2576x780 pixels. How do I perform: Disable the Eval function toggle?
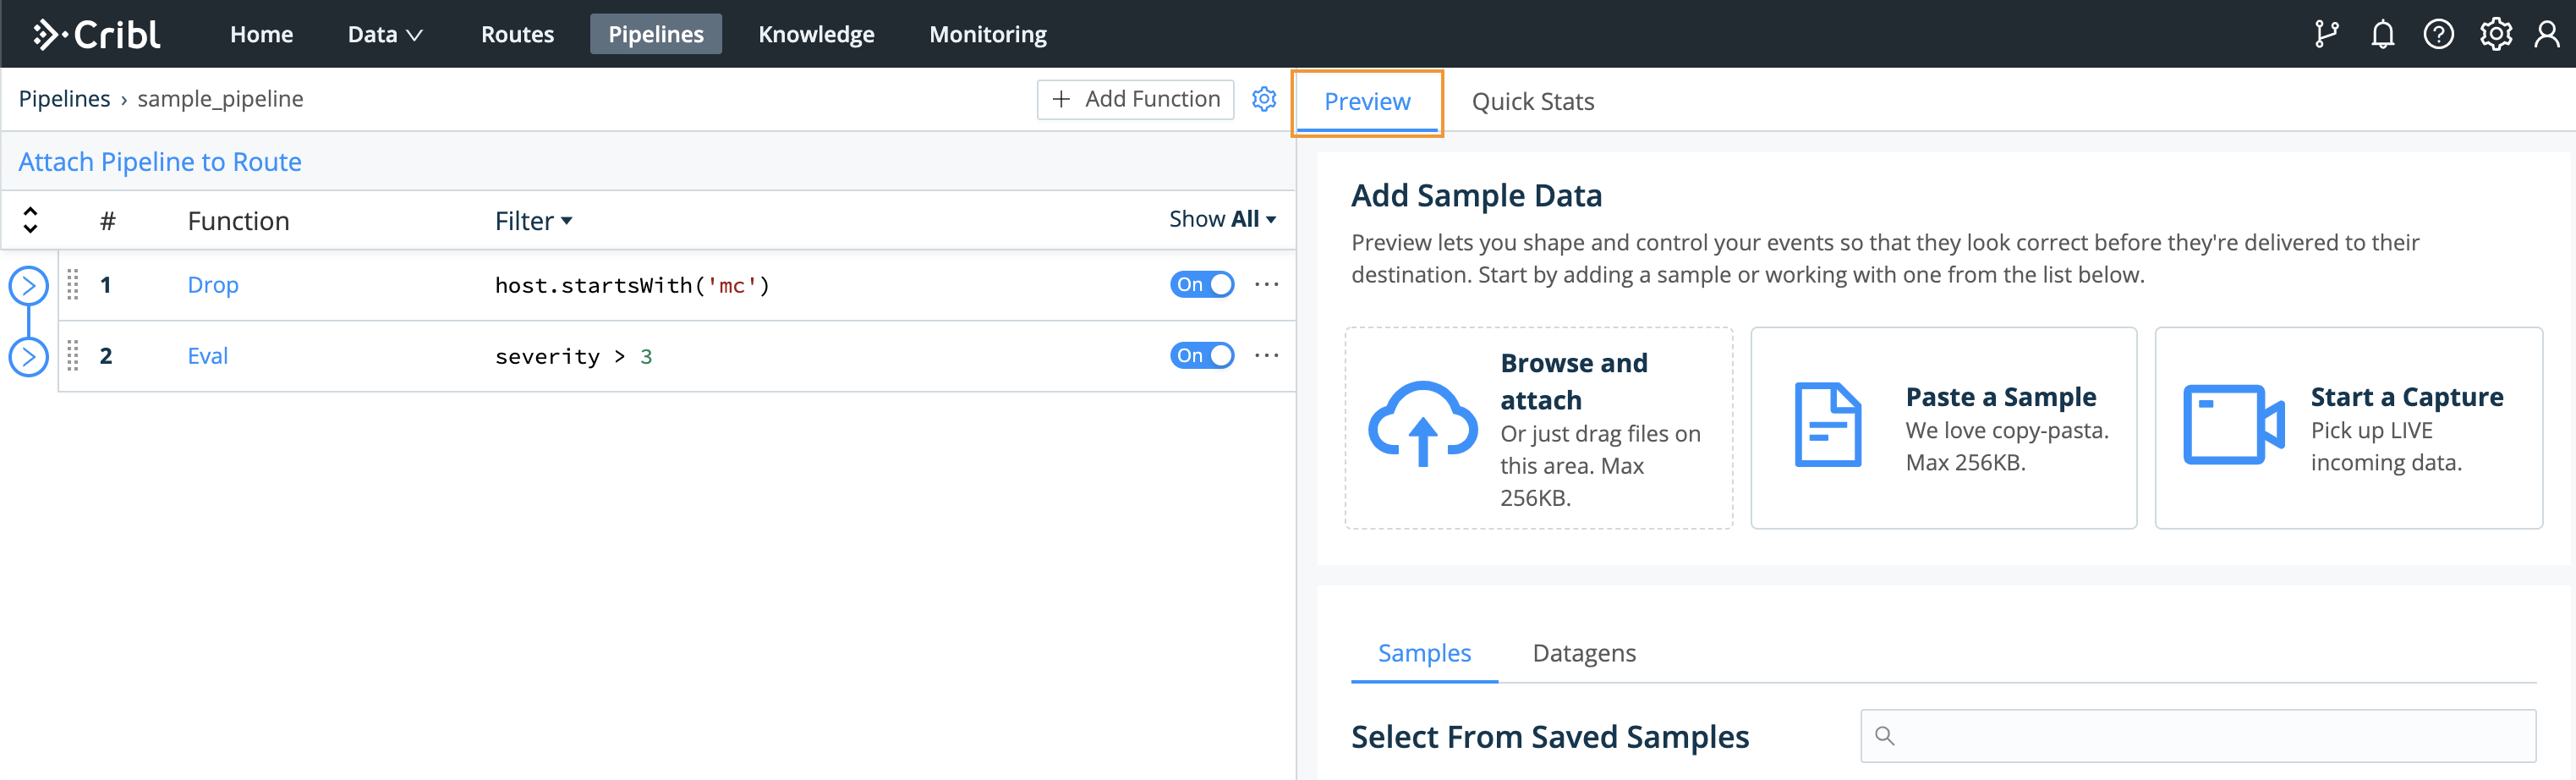click(1202, 356)
